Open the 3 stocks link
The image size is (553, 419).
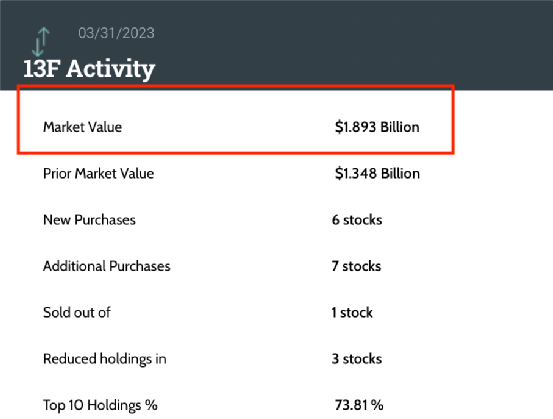pyautogui.click(x=357, y=359)
